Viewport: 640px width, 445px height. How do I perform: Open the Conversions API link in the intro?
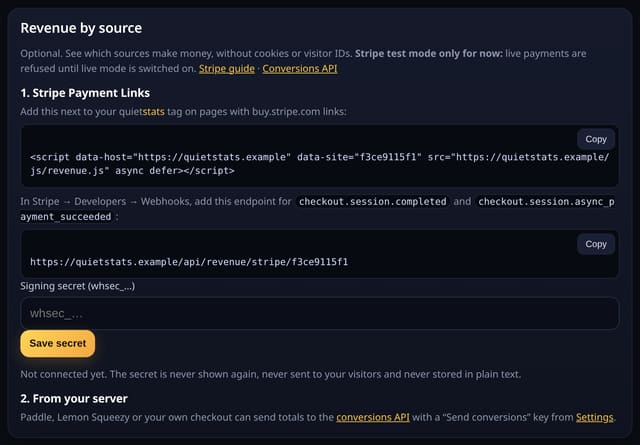(x=300, y=69)
